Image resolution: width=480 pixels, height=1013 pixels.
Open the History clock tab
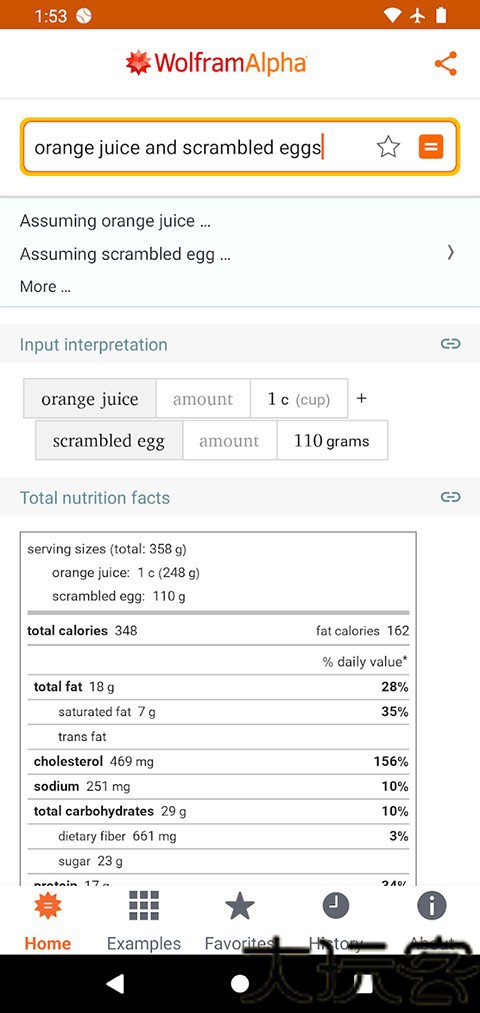coord(336,921)
